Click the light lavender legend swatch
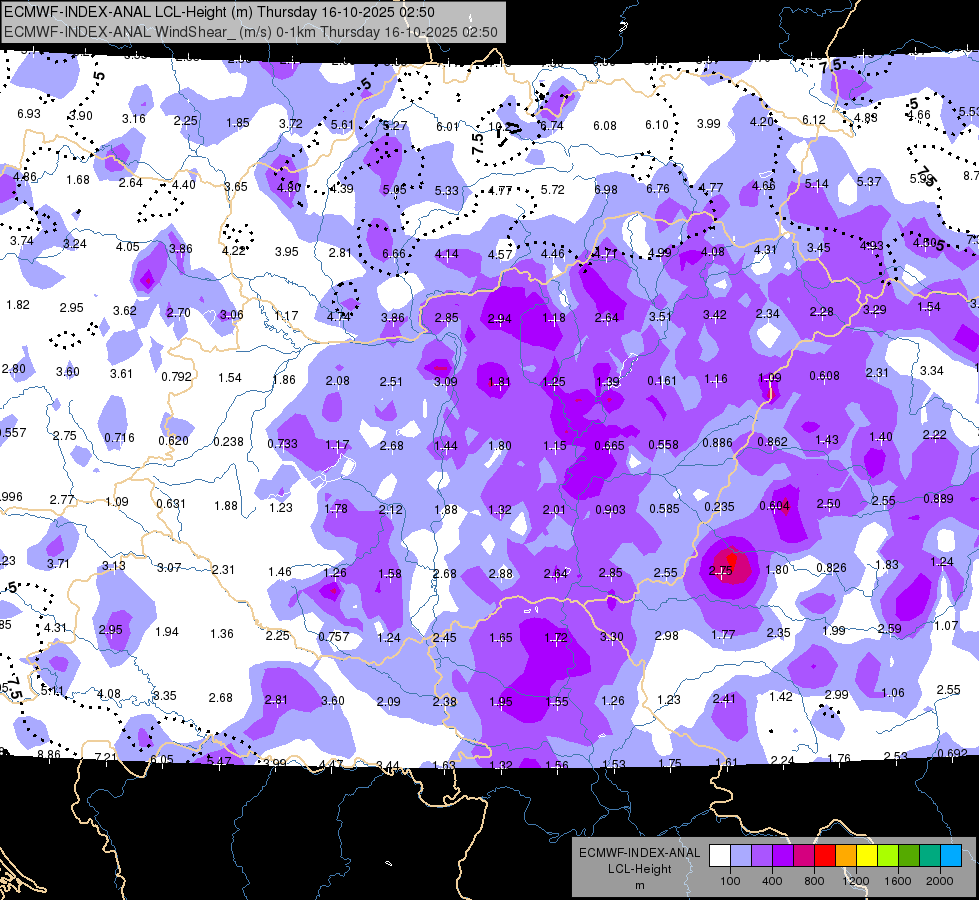 (x=741, y=856)
